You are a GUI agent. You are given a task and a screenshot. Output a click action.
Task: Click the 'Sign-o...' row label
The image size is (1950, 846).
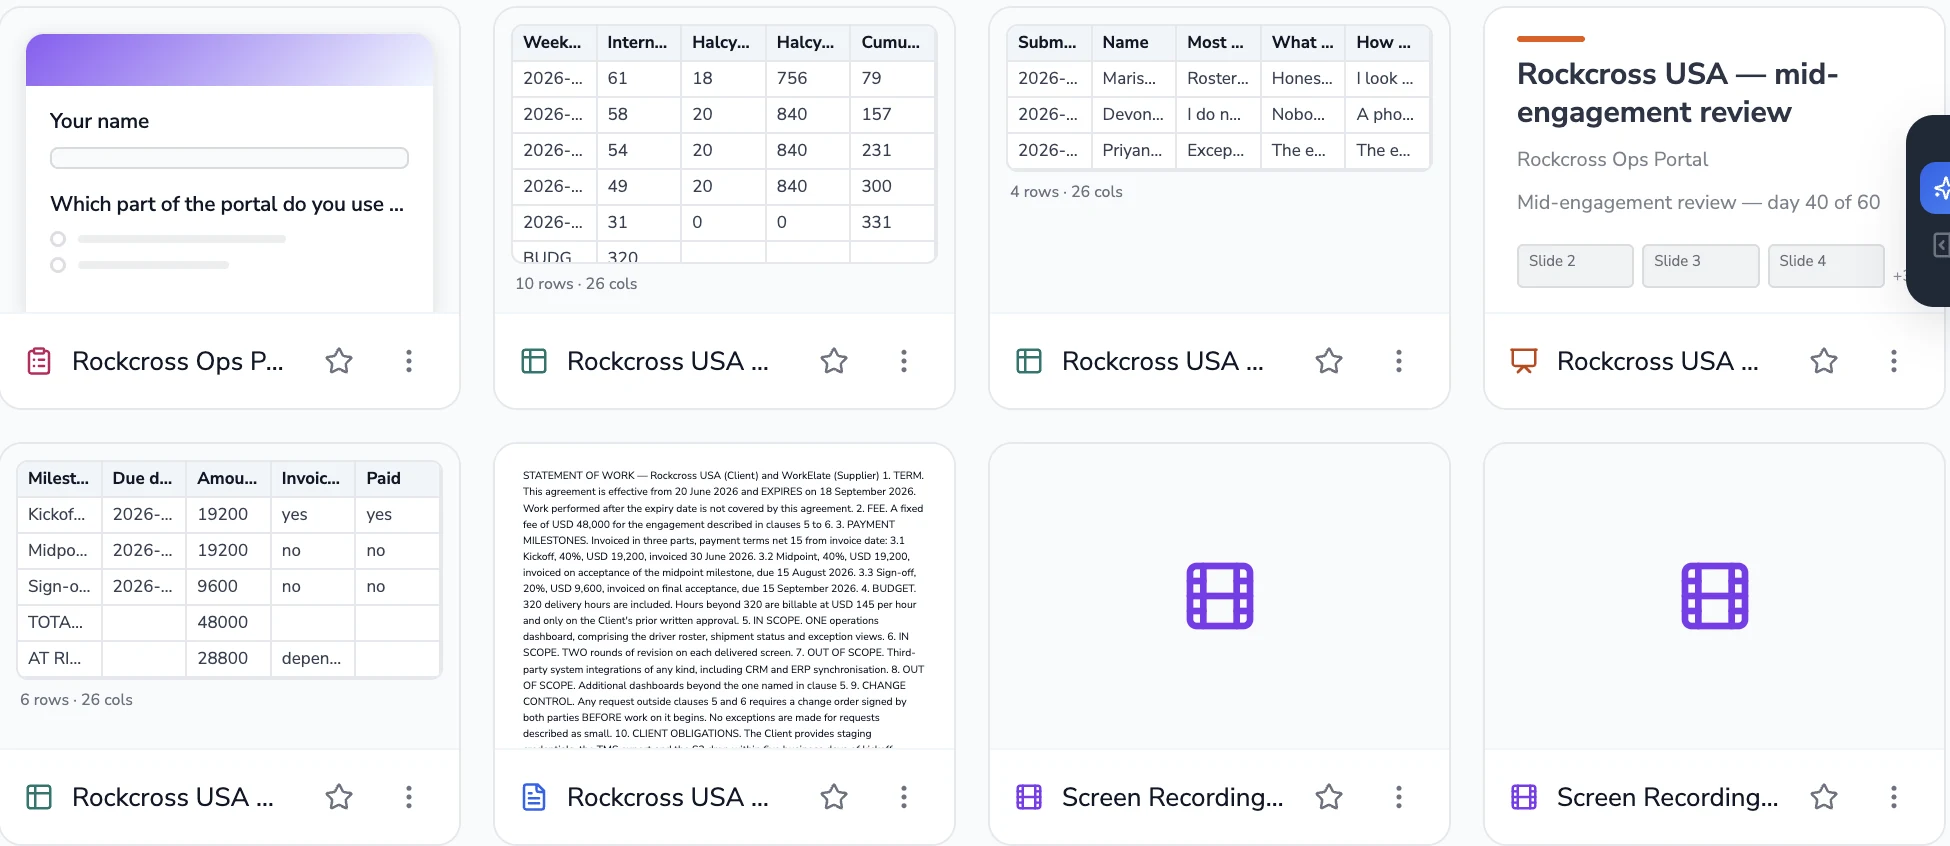tap(60, 586)
